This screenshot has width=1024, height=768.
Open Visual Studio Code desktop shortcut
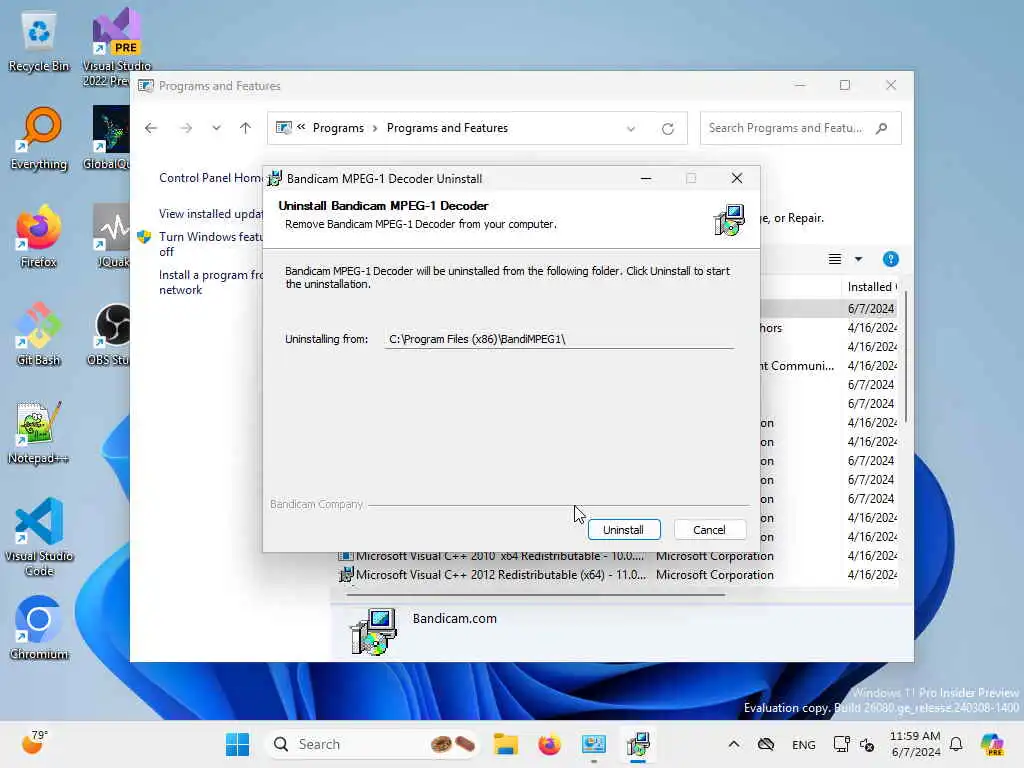pyautogui.click(x=39, y=537)
